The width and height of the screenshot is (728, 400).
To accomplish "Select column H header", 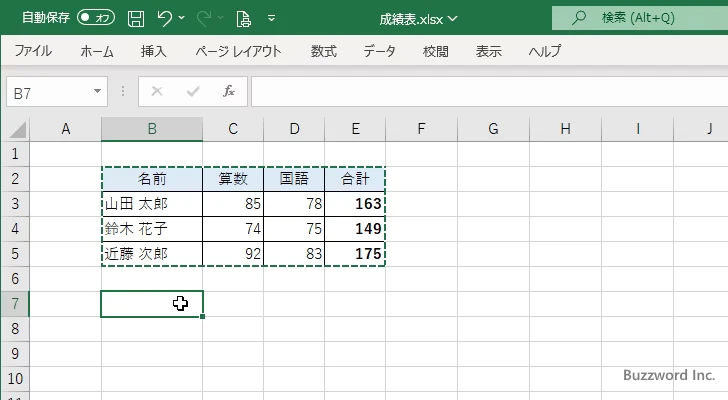I will pyautogui.click(x=566, y=129).
